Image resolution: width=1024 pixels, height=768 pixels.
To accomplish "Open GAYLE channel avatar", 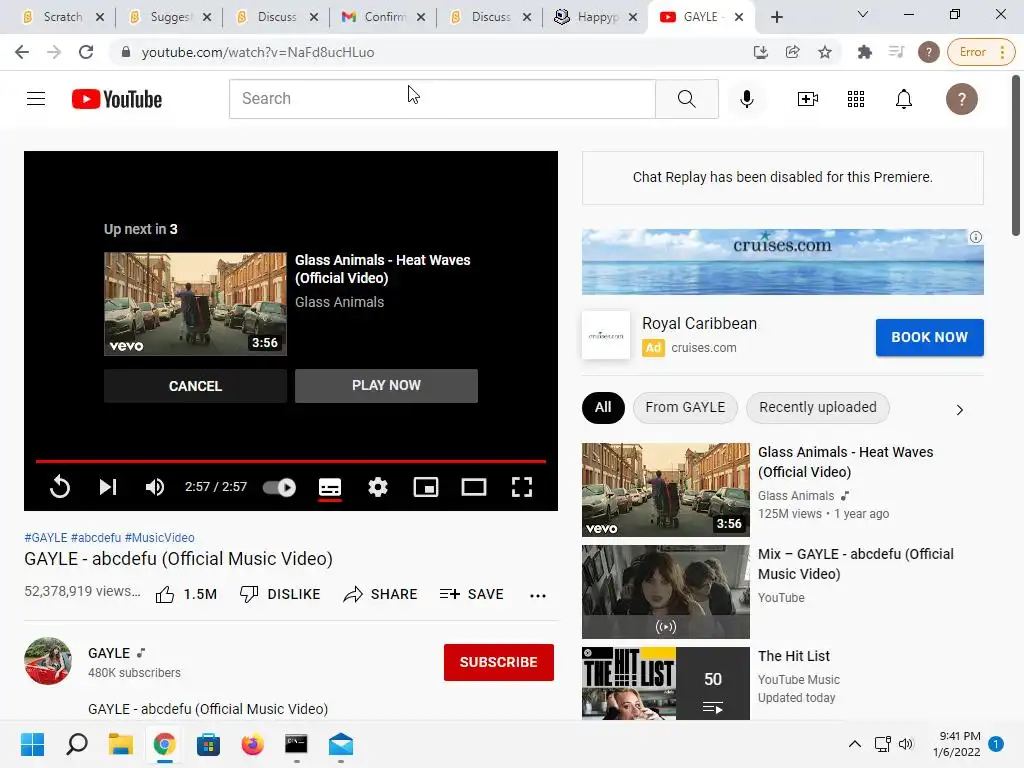I will [48, 661].
